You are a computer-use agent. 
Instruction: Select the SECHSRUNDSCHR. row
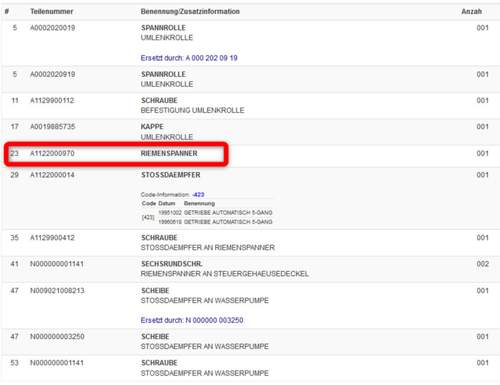pyautogui.click(x=250, y=269)
